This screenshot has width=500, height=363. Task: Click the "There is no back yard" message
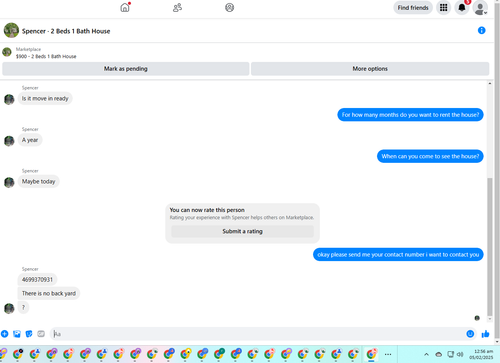49,293
